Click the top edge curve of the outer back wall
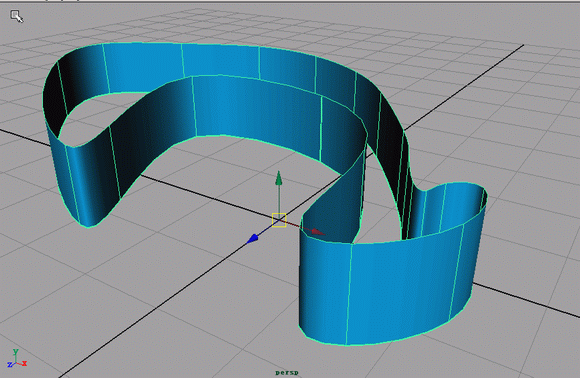This screenshot has height=378, width=580. [x=222, y=45]
